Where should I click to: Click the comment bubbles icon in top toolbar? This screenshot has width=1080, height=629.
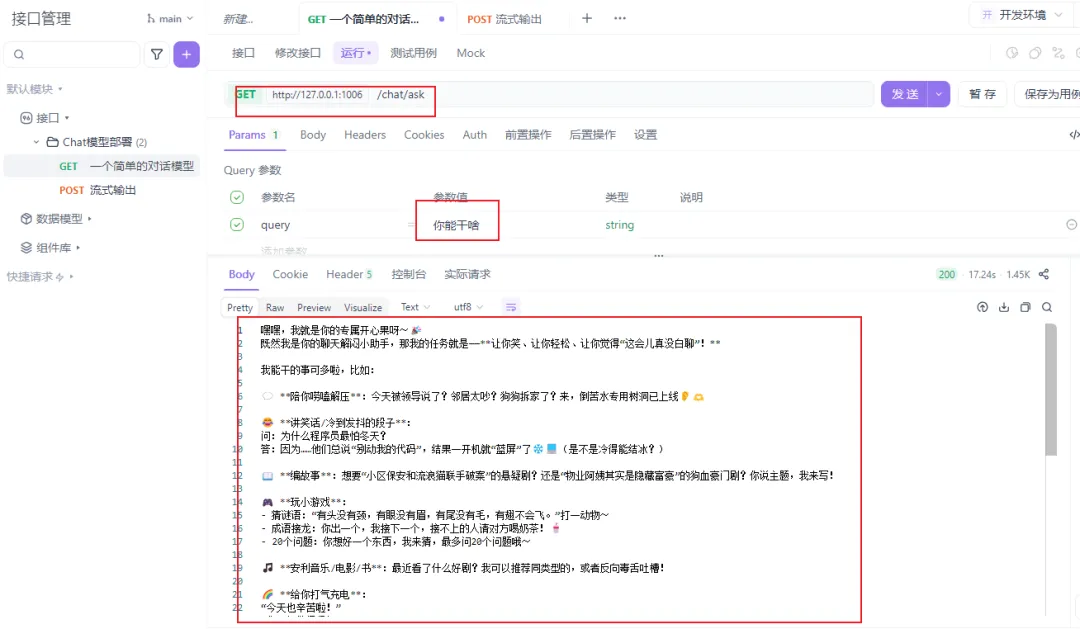pyautogui.click(x=1035, y=53)
